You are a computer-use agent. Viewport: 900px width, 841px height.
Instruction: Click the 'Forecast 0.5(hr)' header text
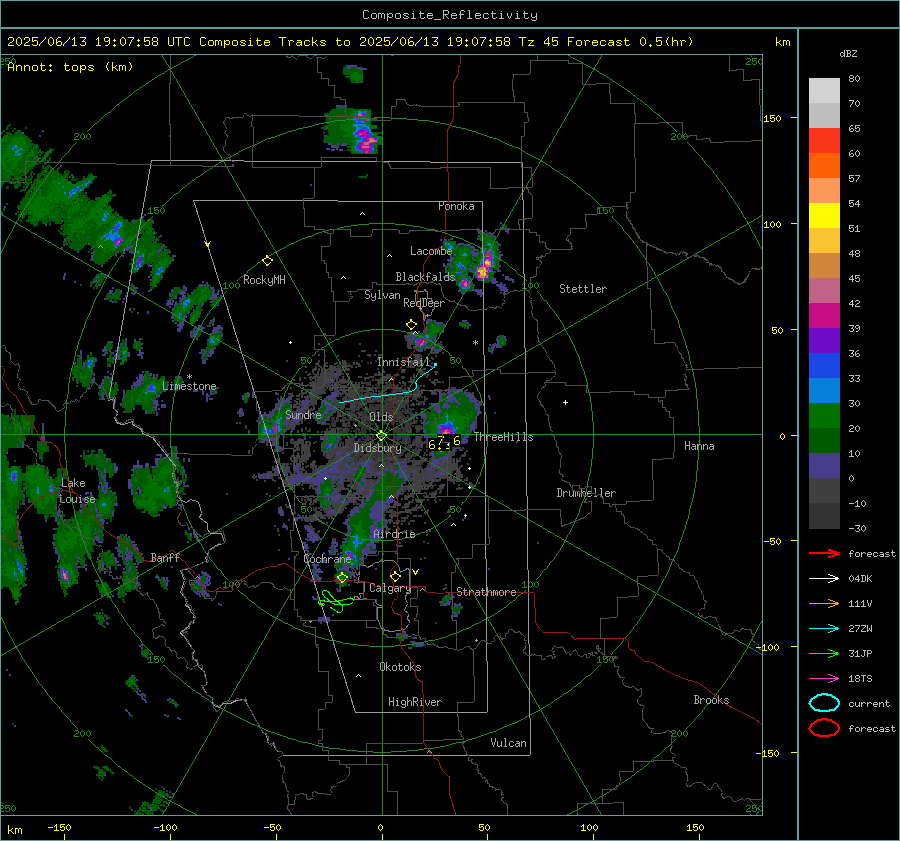pos(630,42)
